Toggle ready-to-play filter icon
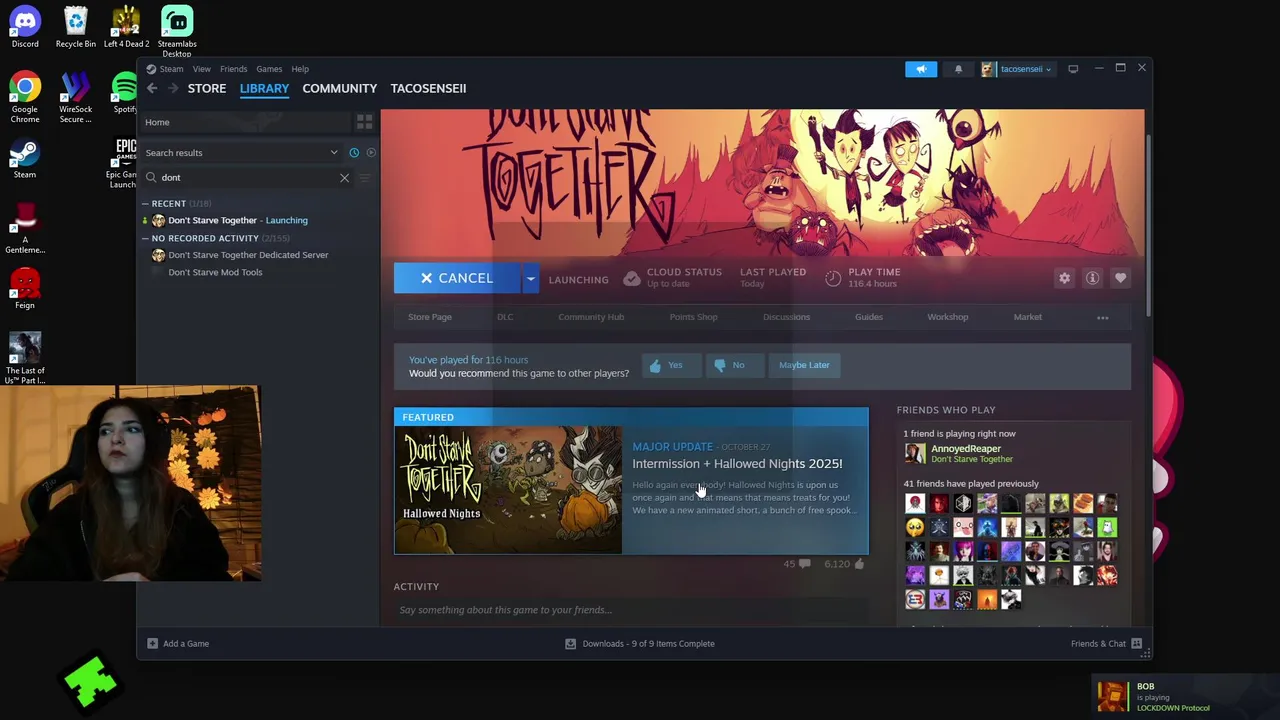The image size is (1280, 720). click(371, 153)
